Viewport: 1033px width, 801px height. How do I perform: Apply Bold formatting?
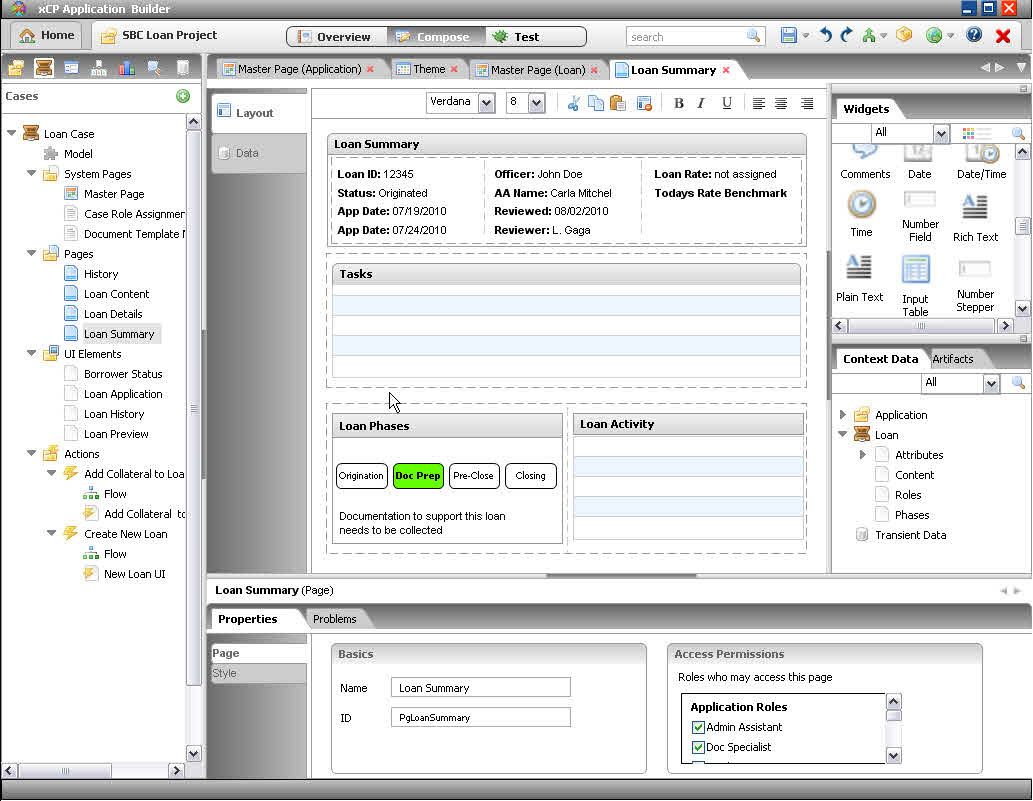click(679, 103)
